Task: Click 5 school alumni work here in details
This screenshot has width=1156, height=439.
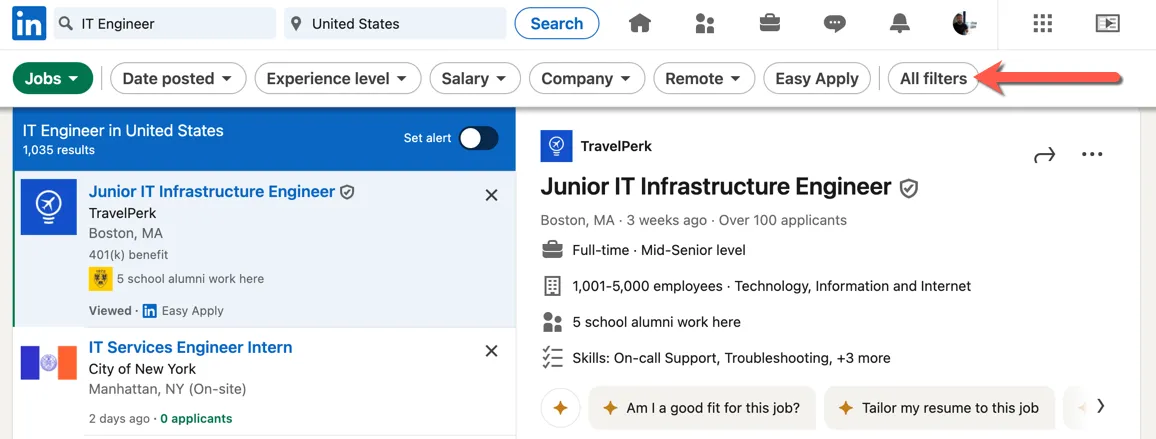Action: [656, 322]
